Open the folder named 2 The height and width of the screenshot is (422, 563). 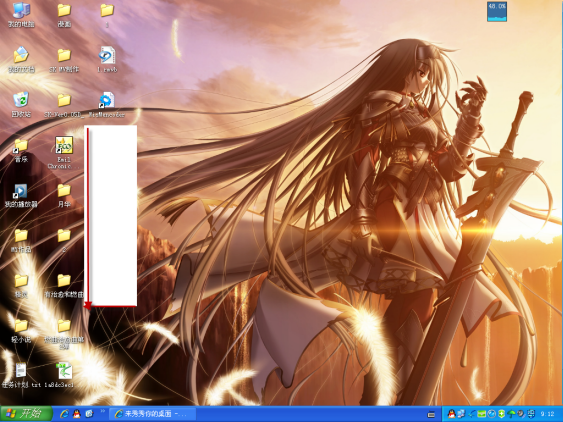point(64,241)
